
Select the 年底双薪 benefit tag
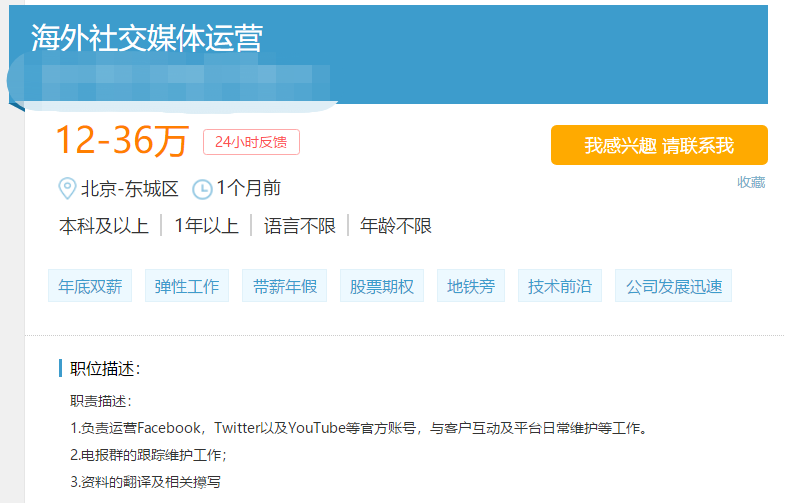[x=90, y=286]
